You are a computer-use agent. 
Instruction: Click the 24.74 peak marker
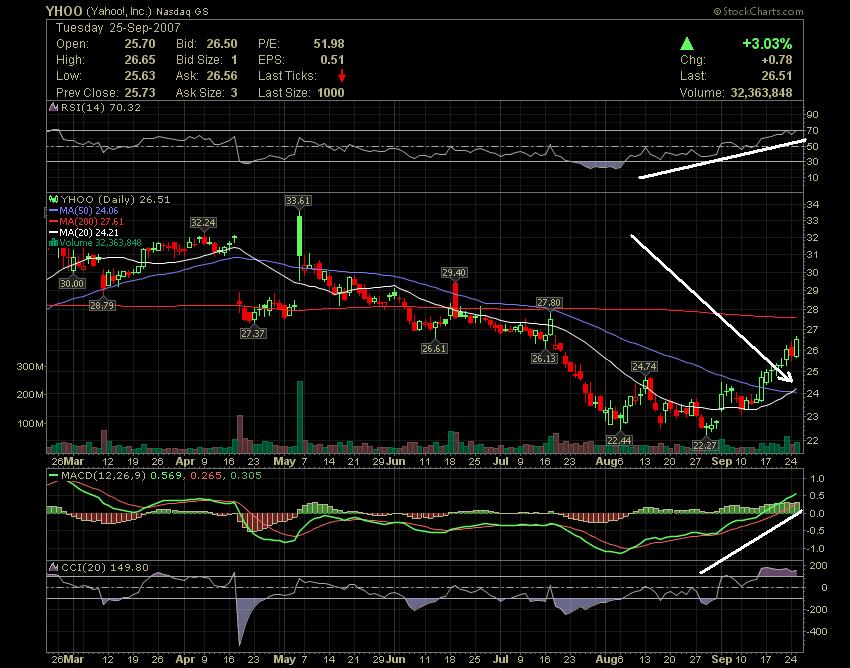pyautogui.click(x=644, y=367)
